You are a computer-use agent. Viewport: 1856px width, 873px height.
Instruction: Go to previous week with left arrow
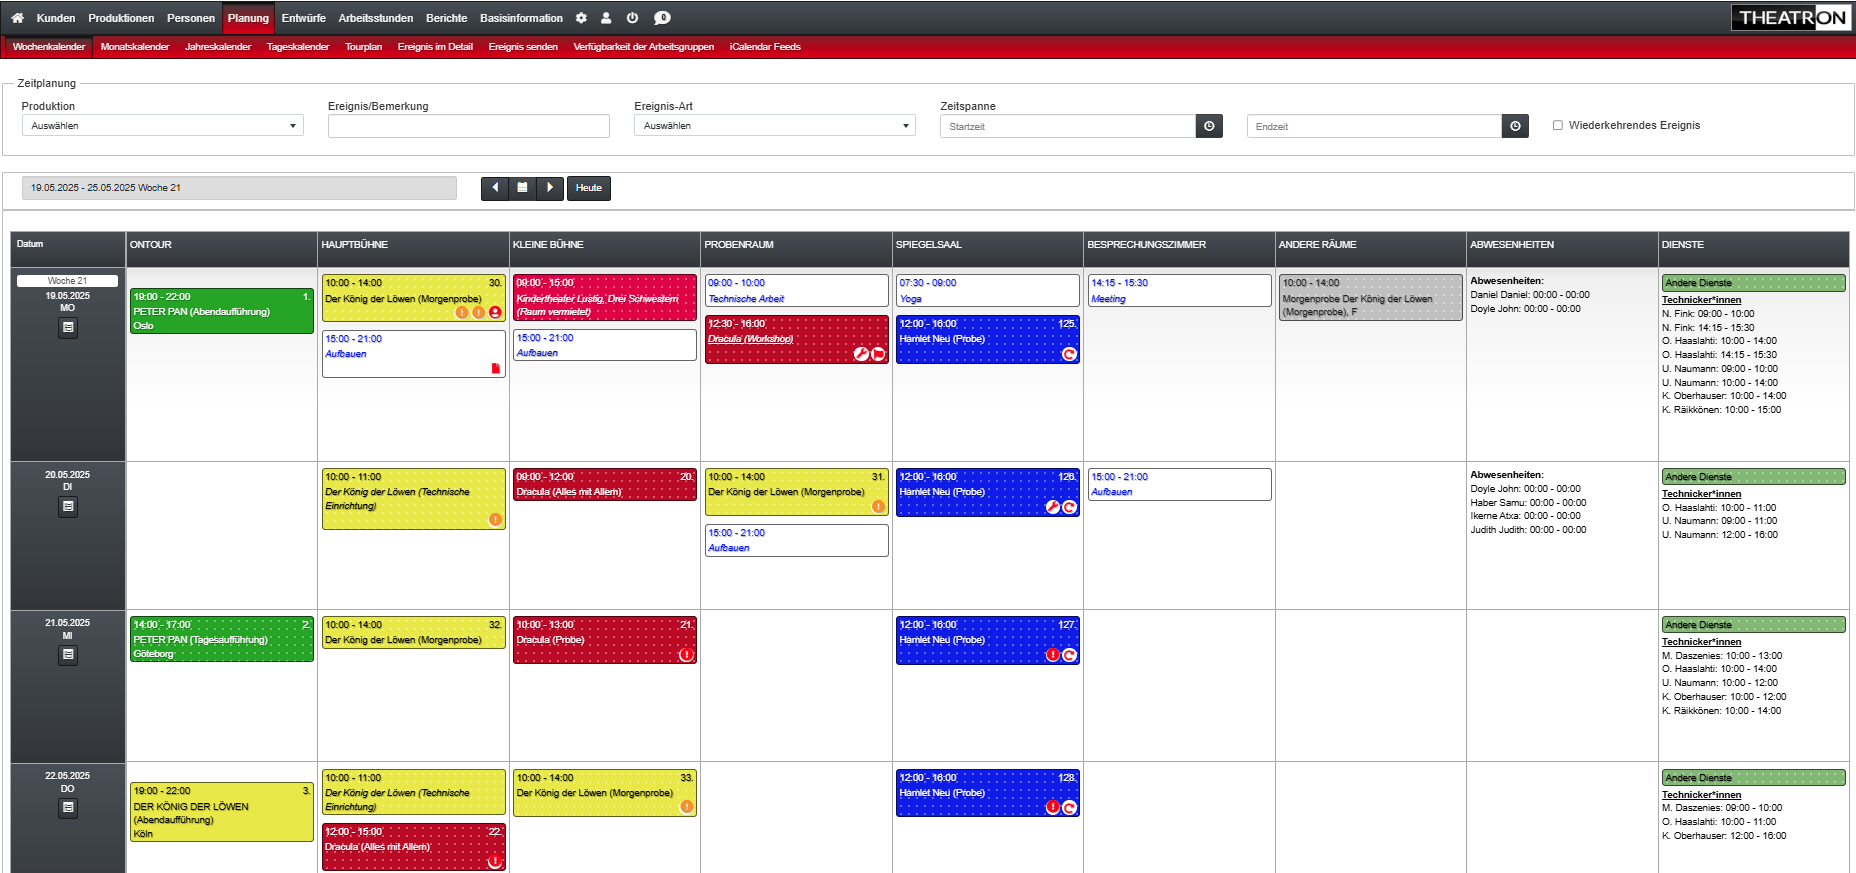pos(495,188)
